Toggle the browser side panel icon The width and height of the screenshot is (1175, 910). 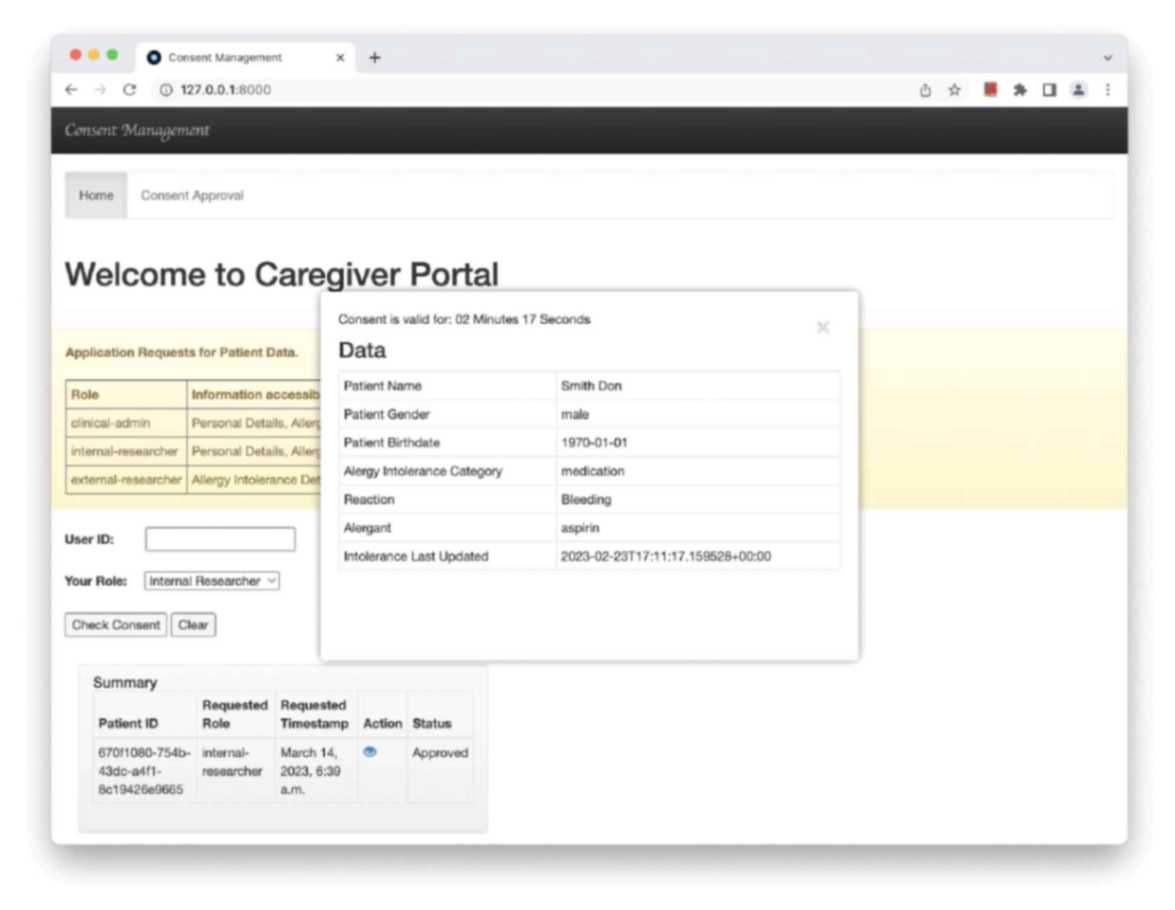click(x=1049, y=90)
